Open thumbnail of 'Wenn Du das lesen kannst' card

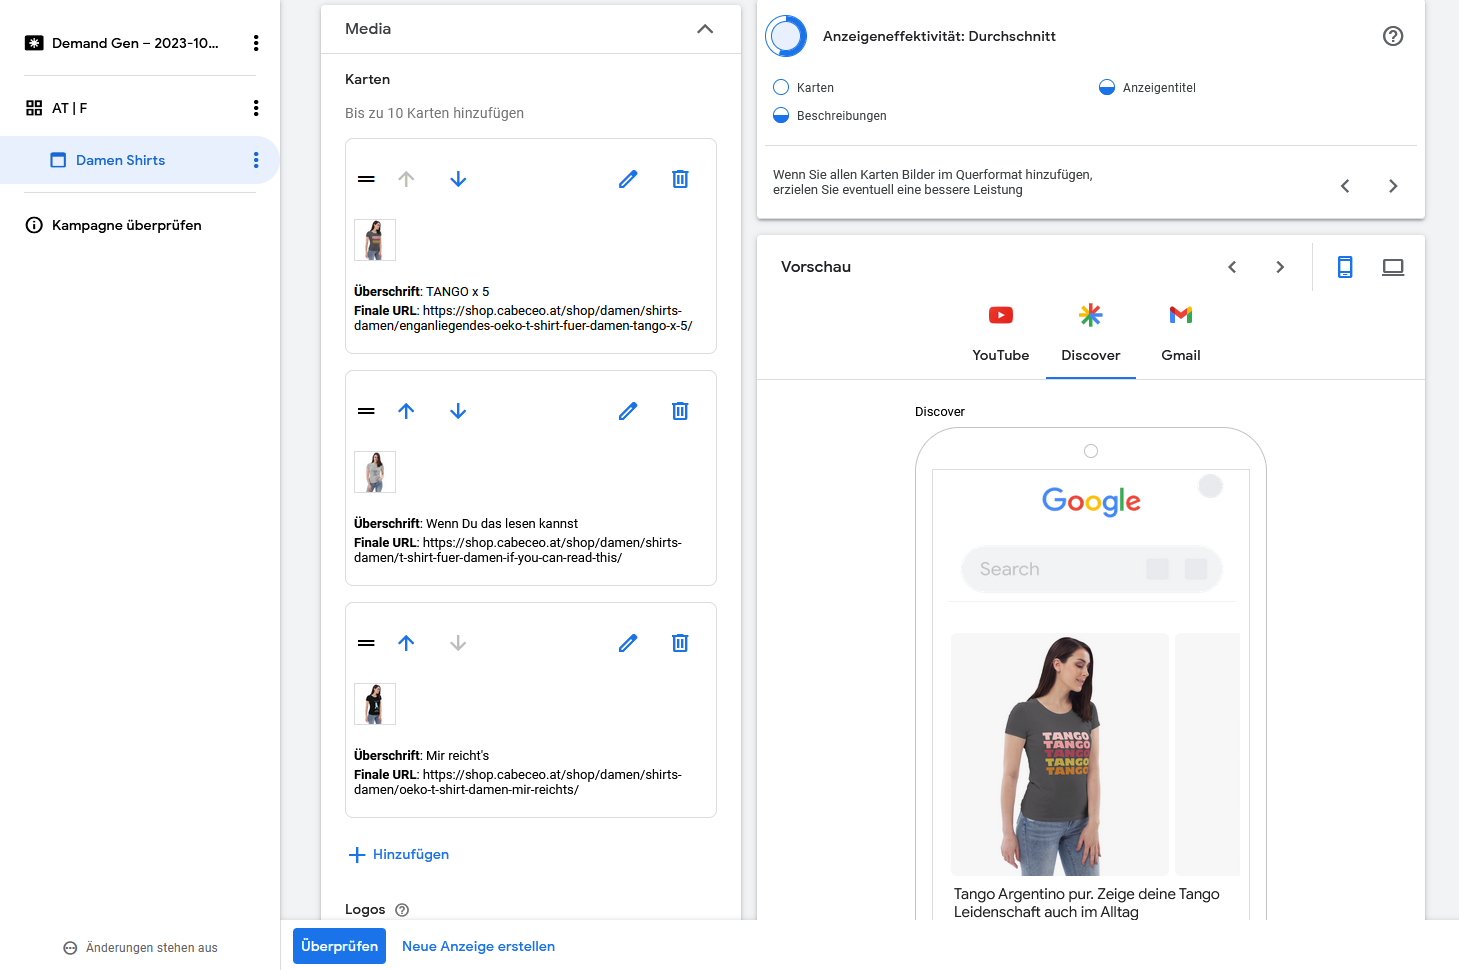click(375, 472)
